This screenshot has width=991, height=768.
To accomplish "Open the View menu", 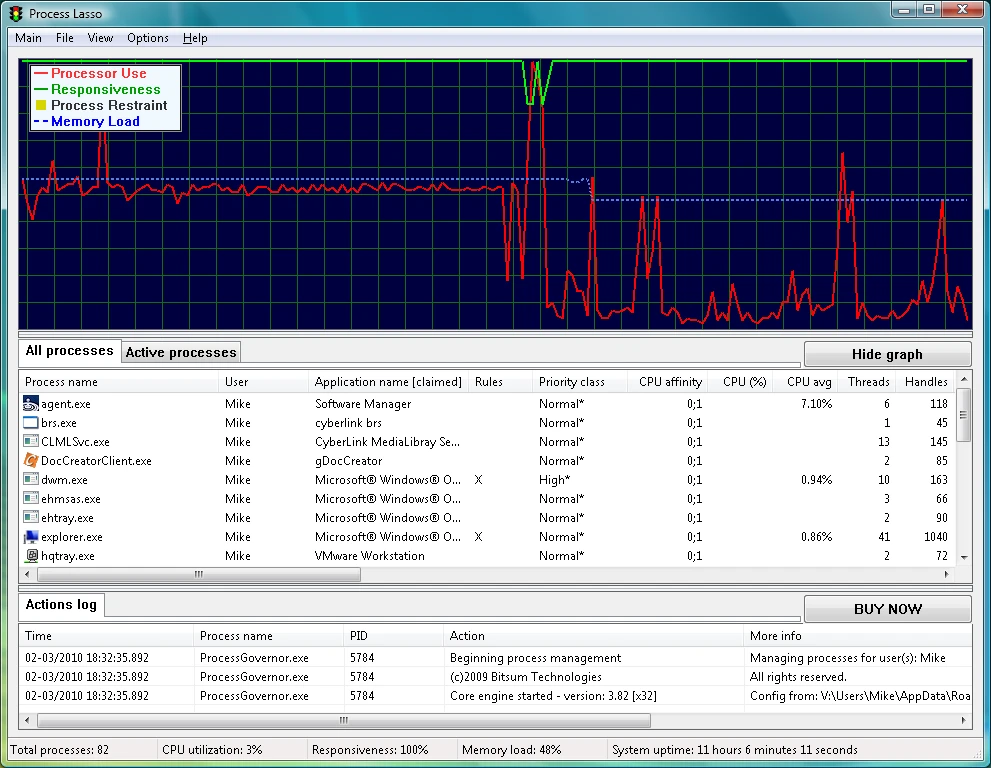I will click(100, 38).
